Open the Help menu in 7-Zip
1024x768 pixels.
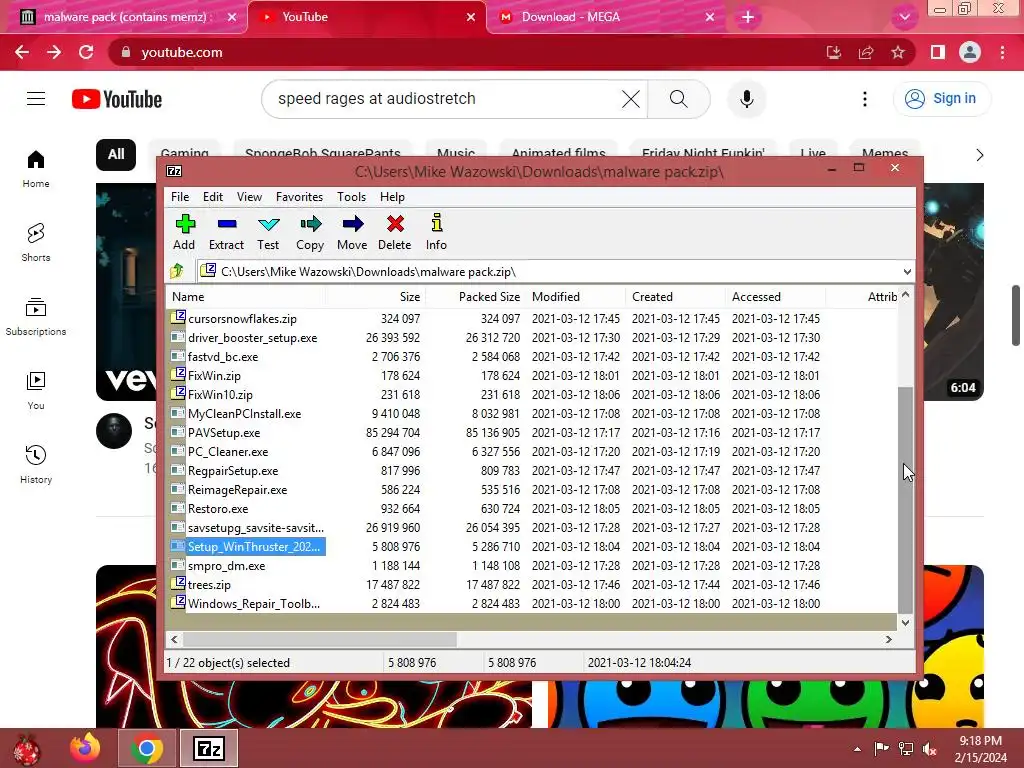click(x=392, y=197)
